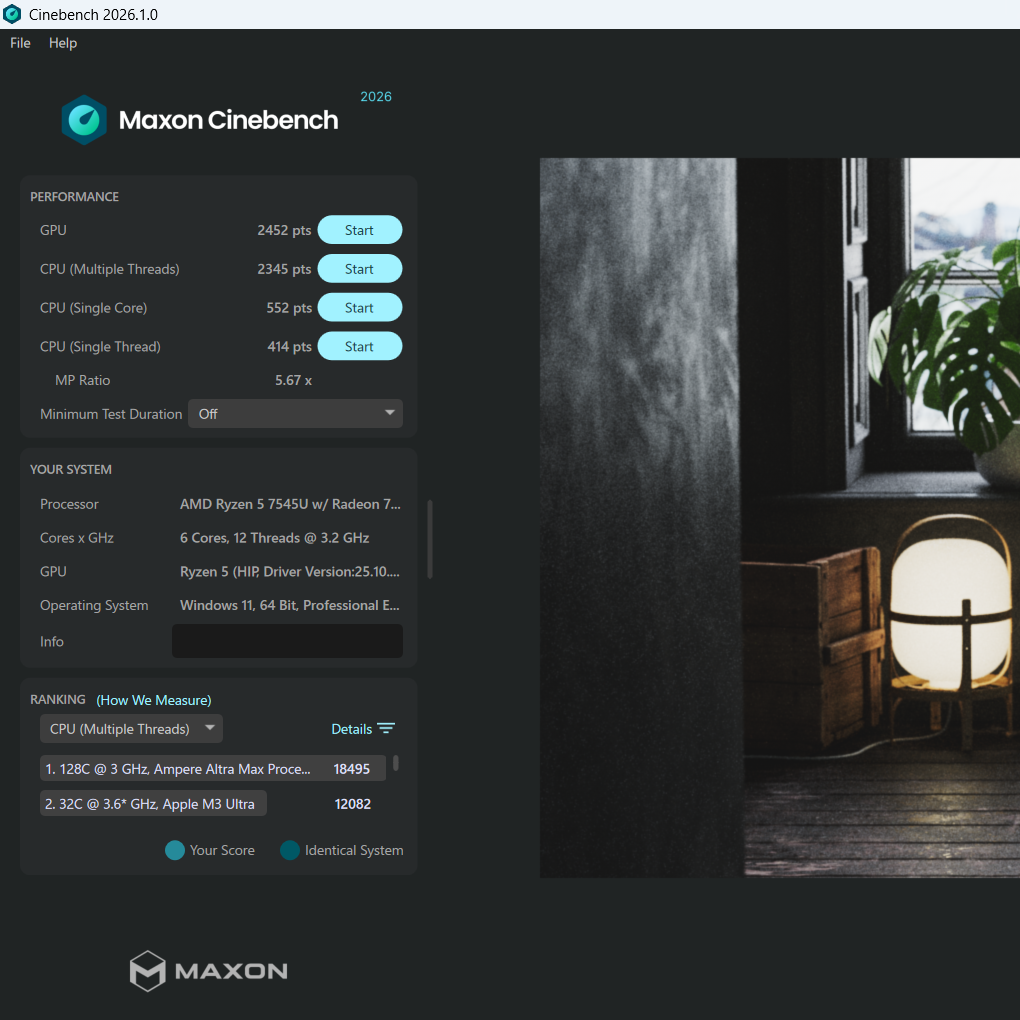The height and width of the screenshot is (1020, 1020).
Task: Open the Details filter icon in Ranking
Action: click(x=386, y=729)
